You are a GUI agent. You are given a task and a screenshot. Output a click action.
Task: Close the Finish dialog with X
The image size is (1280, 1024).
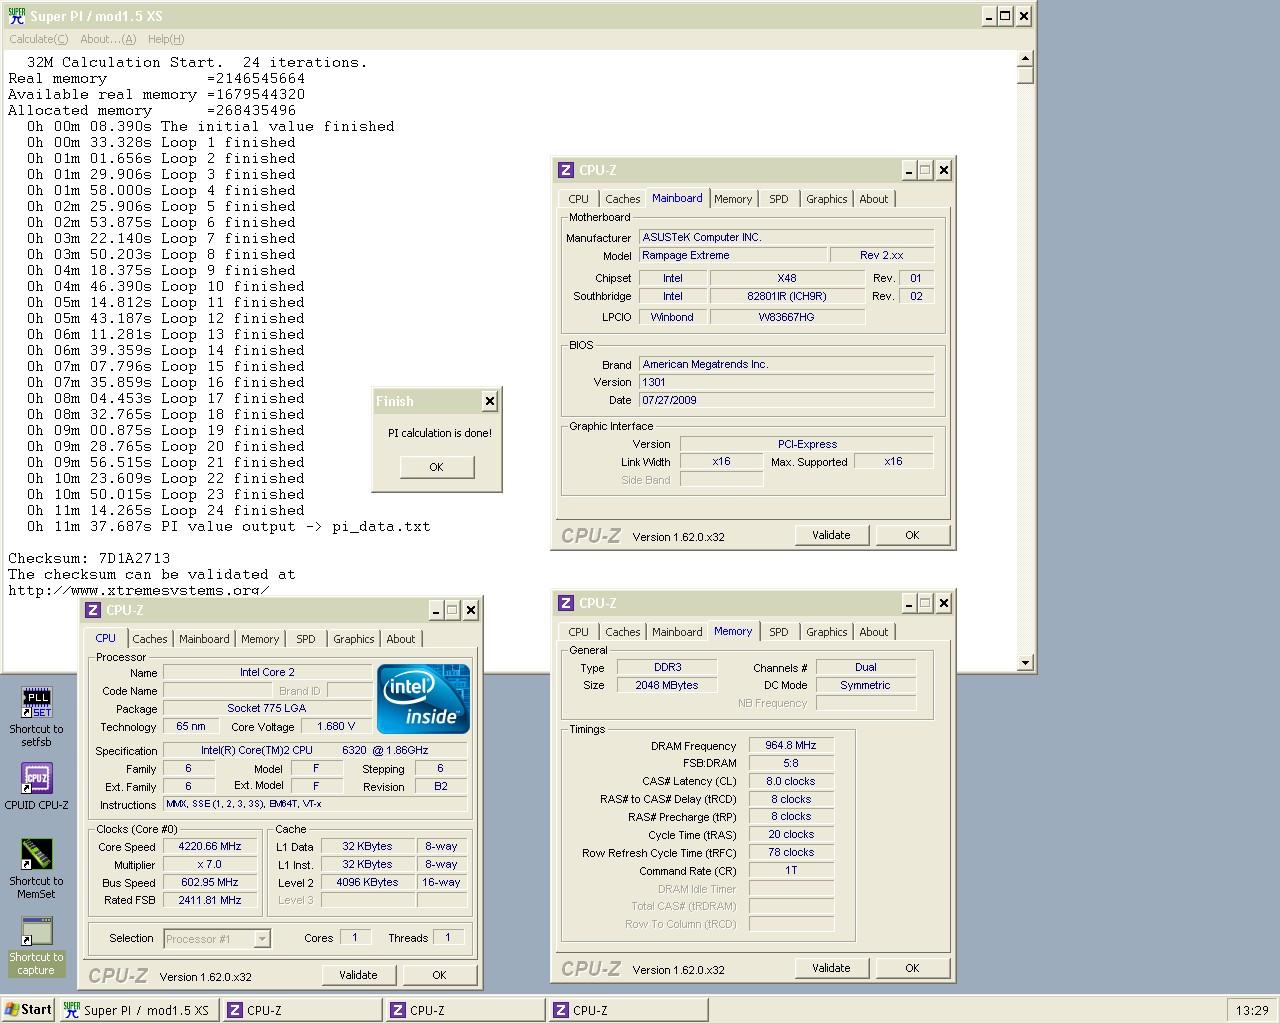pyautogui.click(x=489, y=401)
